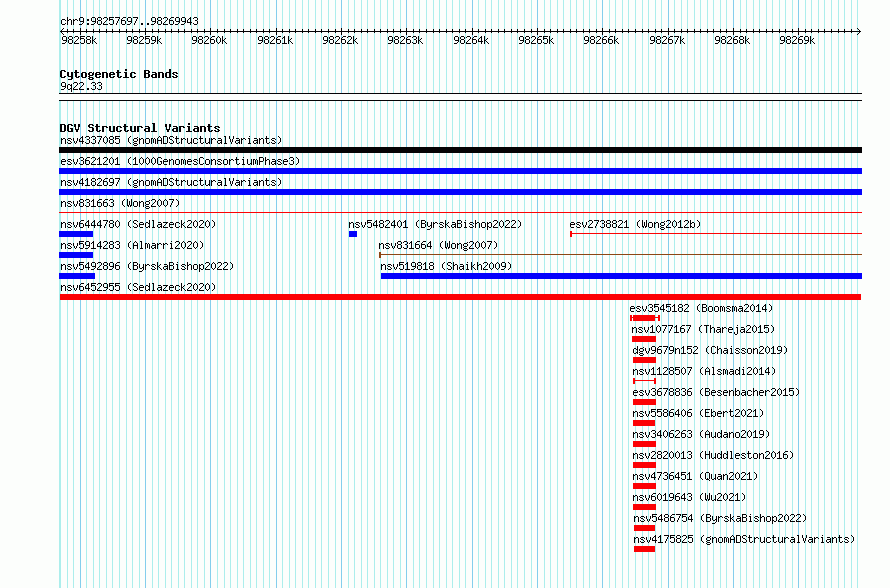890x588 pixels.
Task: Click the long red nsv6452955 bar
Action: (x=460, y=297)
